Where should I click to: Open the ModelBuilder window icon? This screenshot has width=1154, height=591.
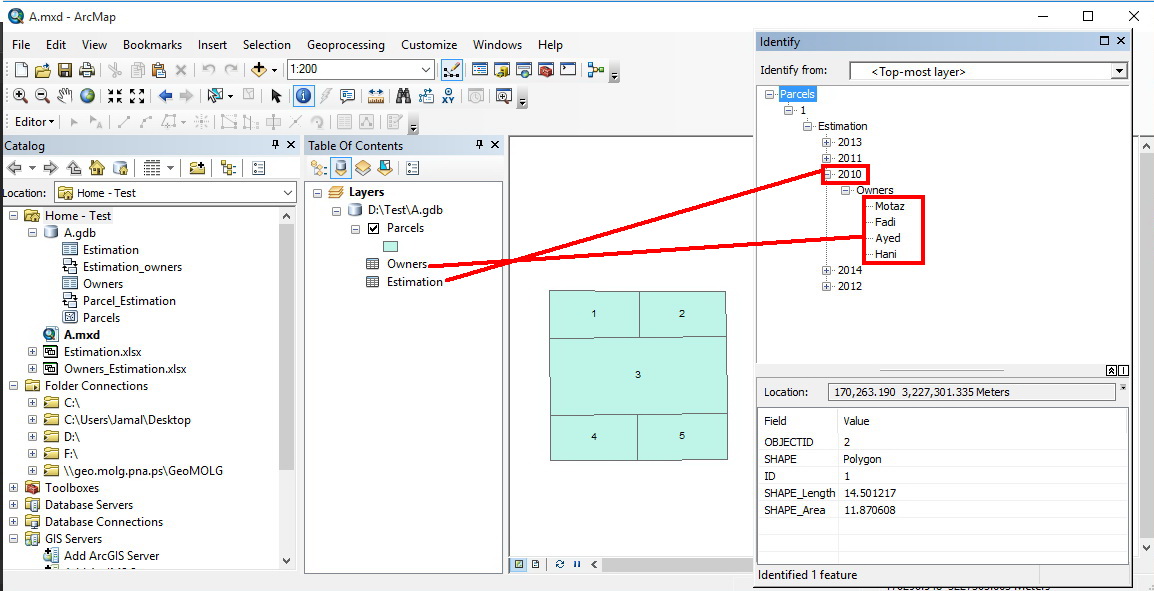click(595, 70)
